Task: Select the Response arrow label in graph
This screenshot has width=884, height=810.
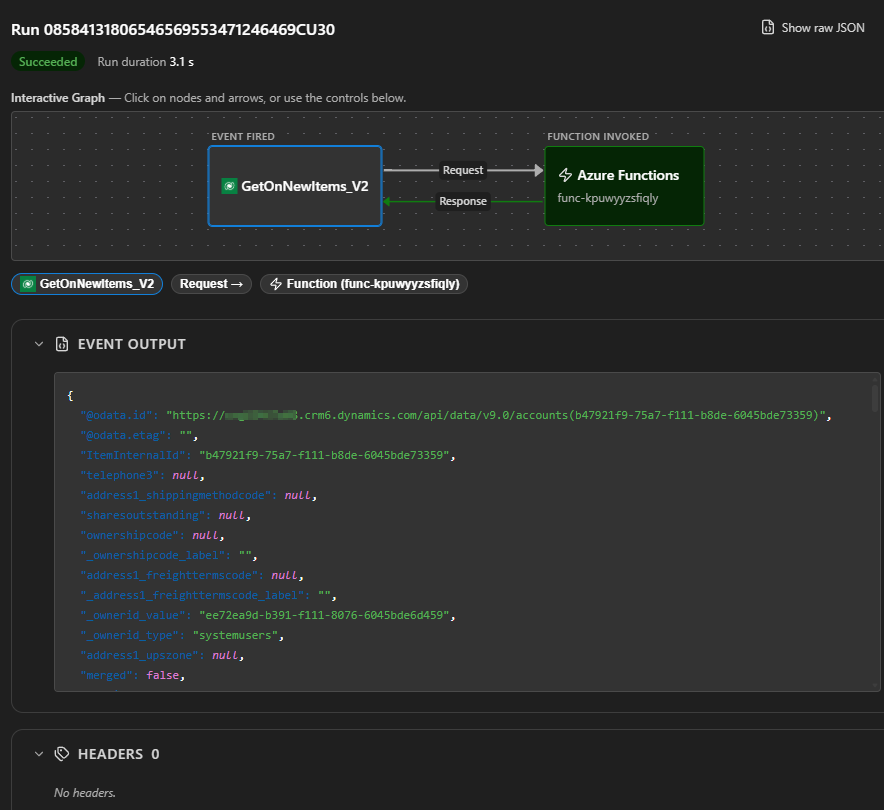Action: pos(463,201)
